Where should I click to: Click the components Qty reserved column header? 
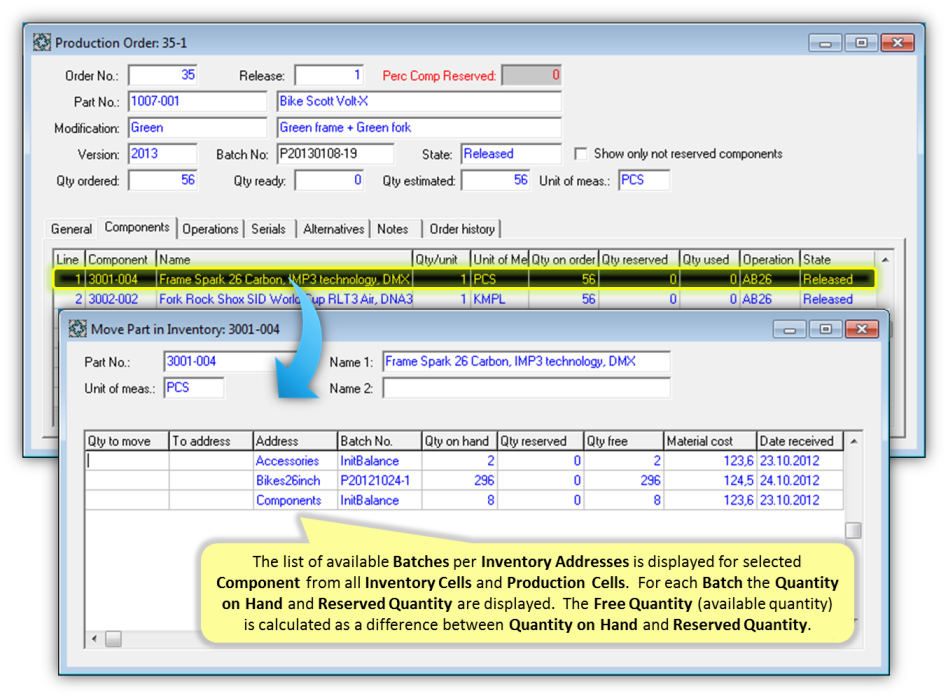(x=639, y=259)
